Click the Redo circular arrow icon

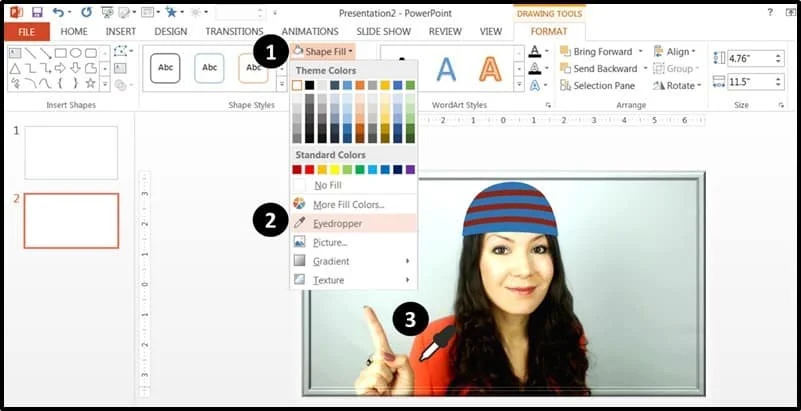86,12
